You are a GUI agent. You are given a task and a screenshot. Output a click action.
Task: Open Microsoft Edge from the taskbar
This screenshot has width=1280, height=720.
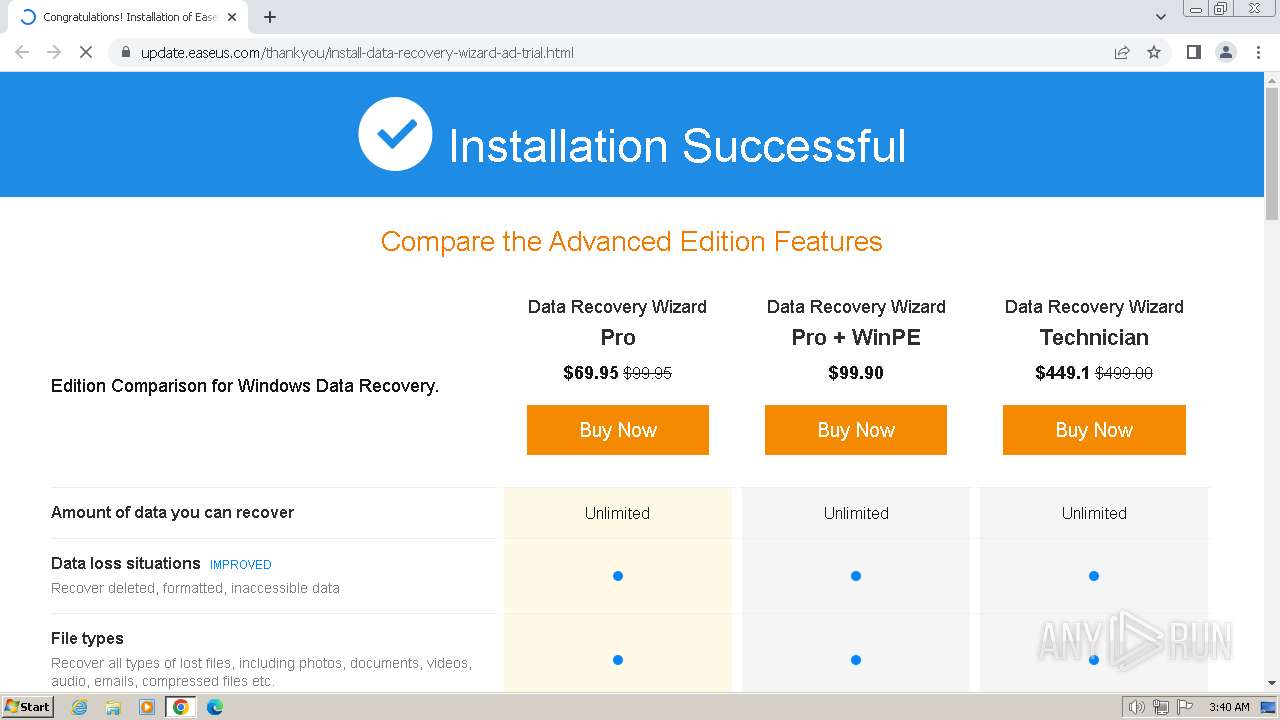[214, 707]
